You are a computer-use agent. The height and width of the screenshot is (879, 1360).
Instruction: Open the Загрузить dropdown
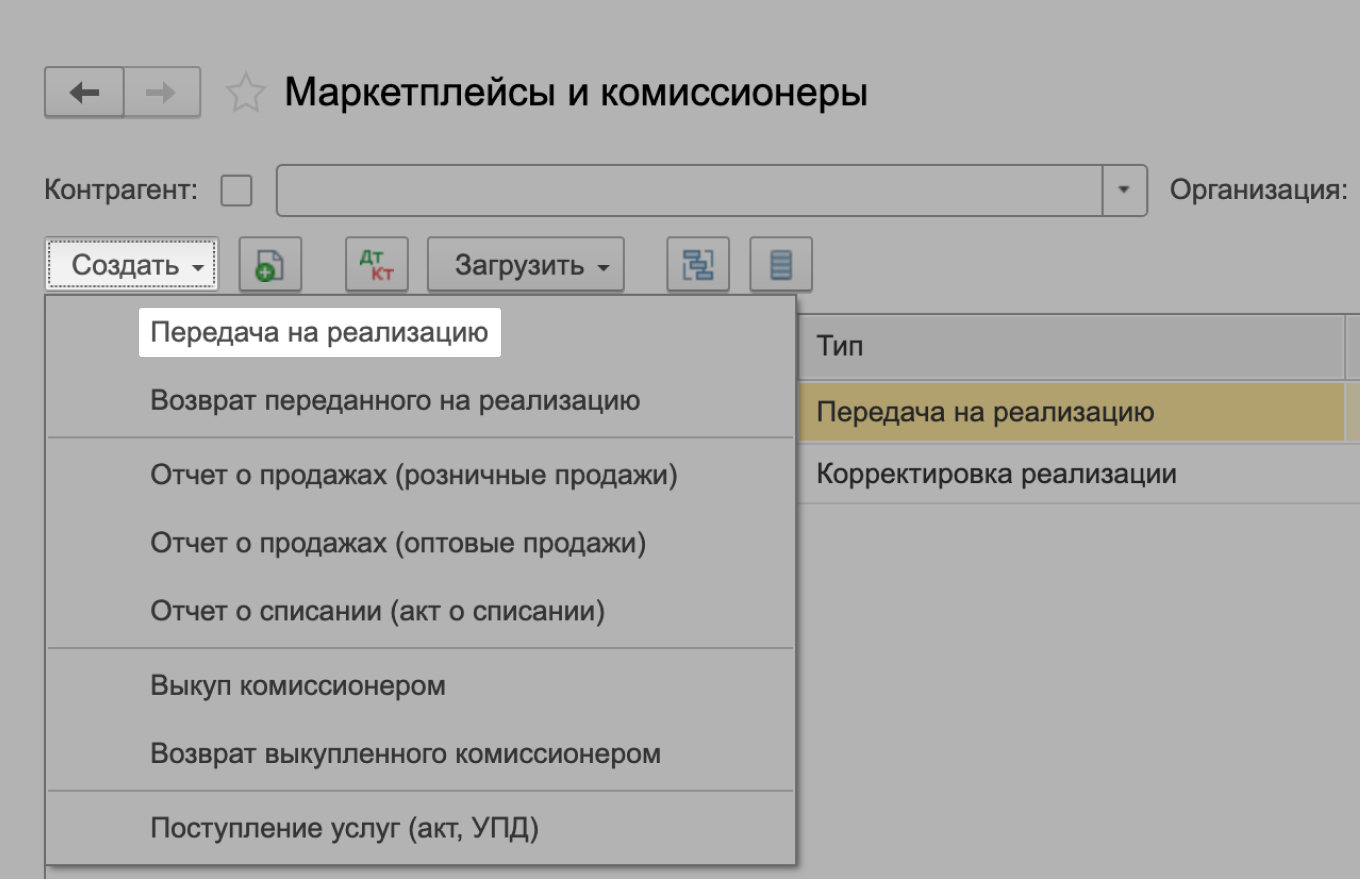click(524, 263)
